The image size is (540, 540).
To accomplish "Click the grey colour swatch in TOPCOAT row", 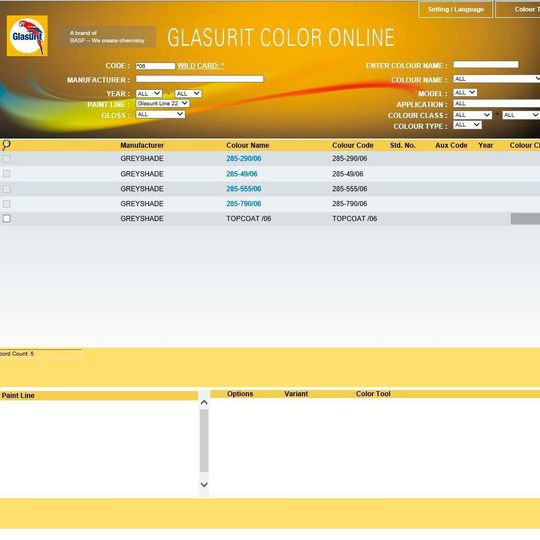I will coord(525,219).
